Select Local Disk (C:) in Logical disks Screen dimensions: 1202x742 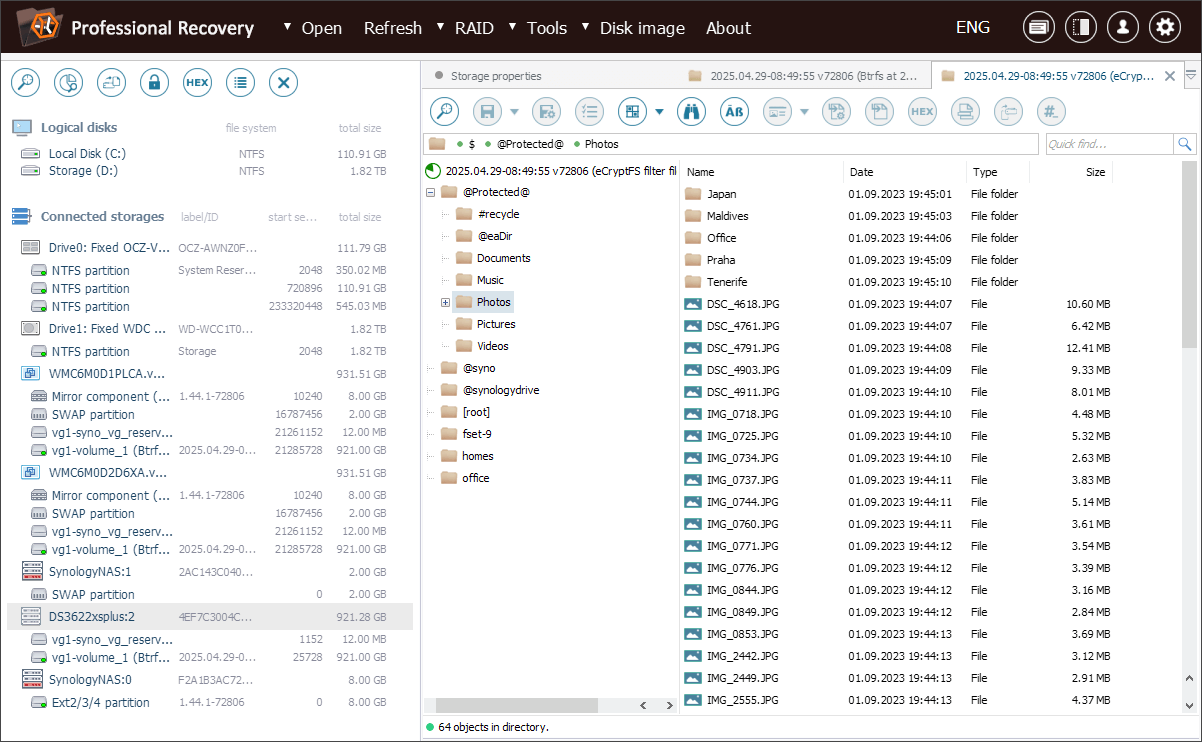[87, 154]
